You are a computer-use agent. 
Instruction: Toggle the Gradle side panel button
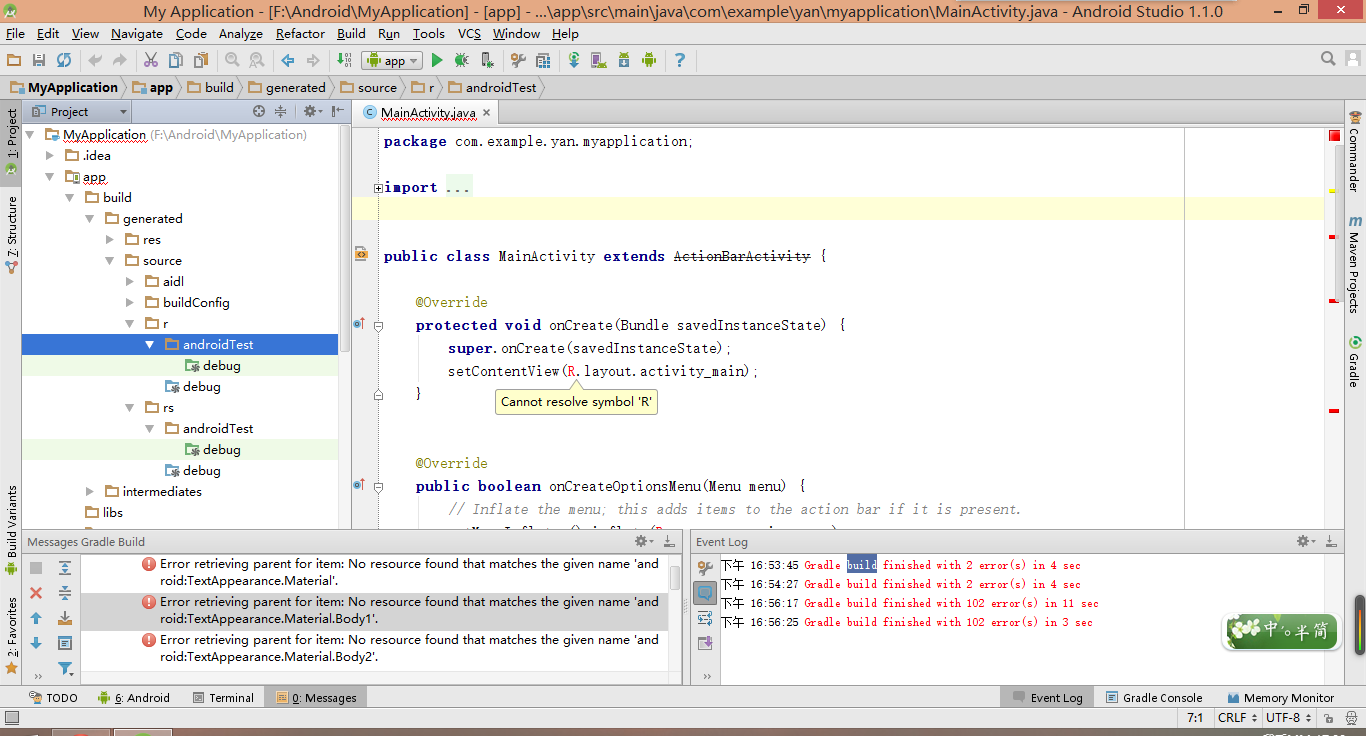(x=1355, y=361)
